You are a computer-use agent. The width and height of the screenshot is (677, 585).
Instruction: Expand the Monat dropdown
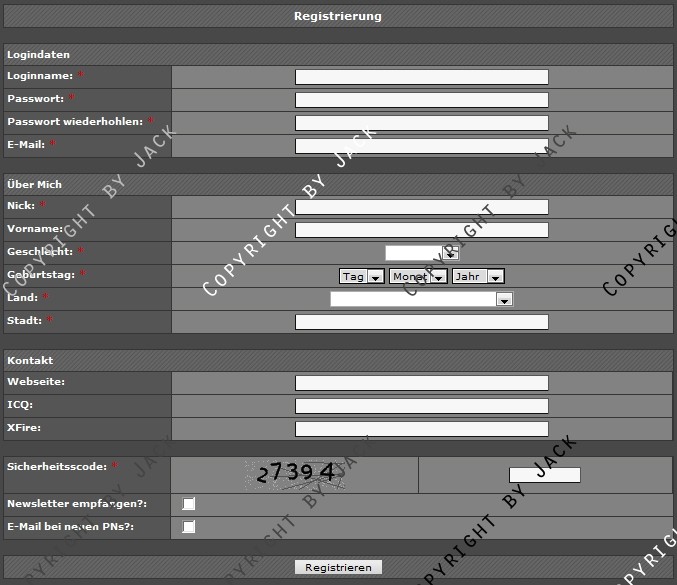pyautogui.click(x=418, y=276)
